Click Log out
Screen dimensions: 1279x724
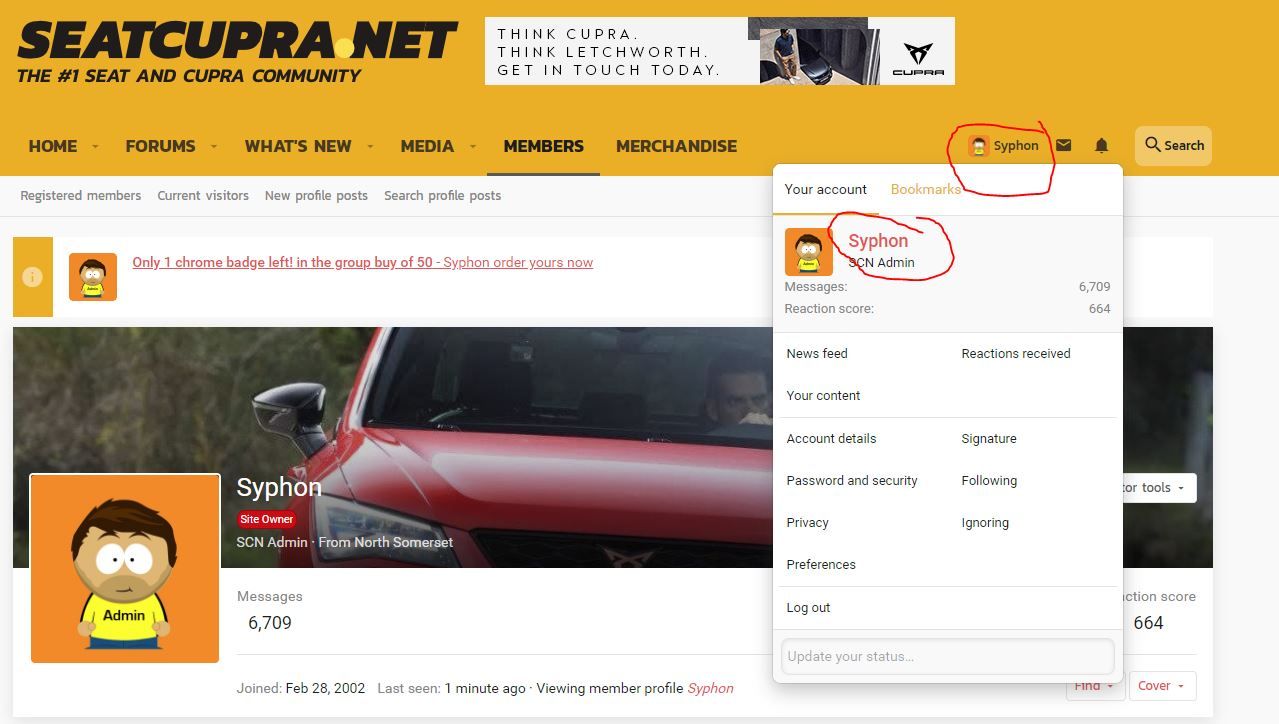pos(808,608)
